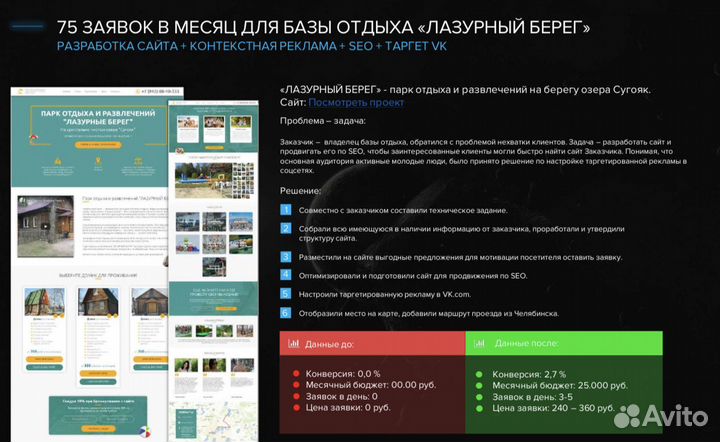Click the text "Заявок в день: 0"
720x442 pixels.
(x=341, y=396)
